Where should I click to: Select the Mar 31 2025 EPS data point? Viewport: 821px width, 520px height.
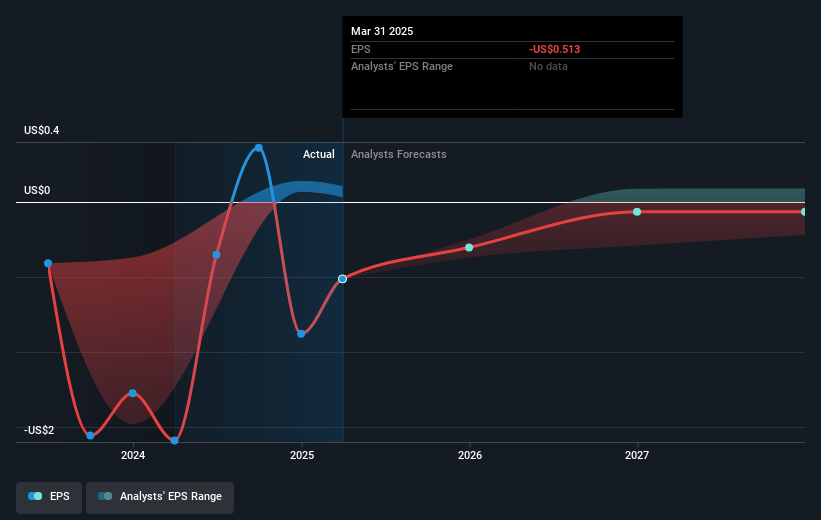342,279
